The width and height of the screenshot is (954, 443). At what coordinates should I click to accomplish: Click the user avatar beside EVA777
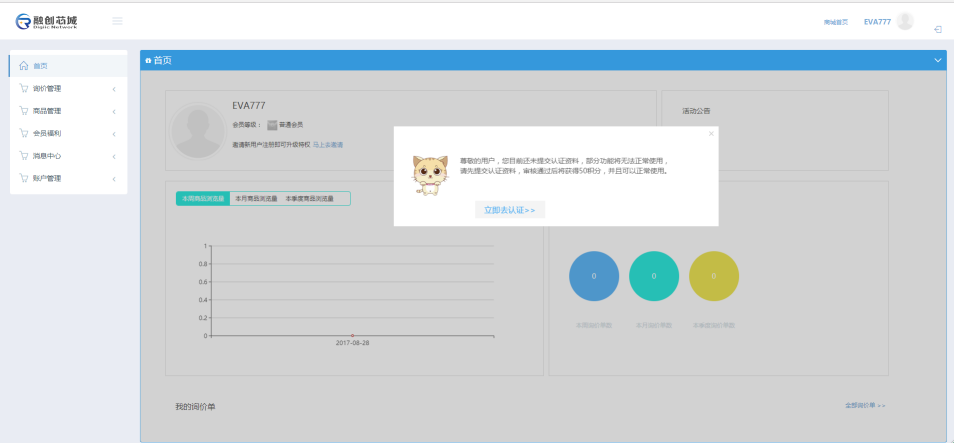click(905, 21)
